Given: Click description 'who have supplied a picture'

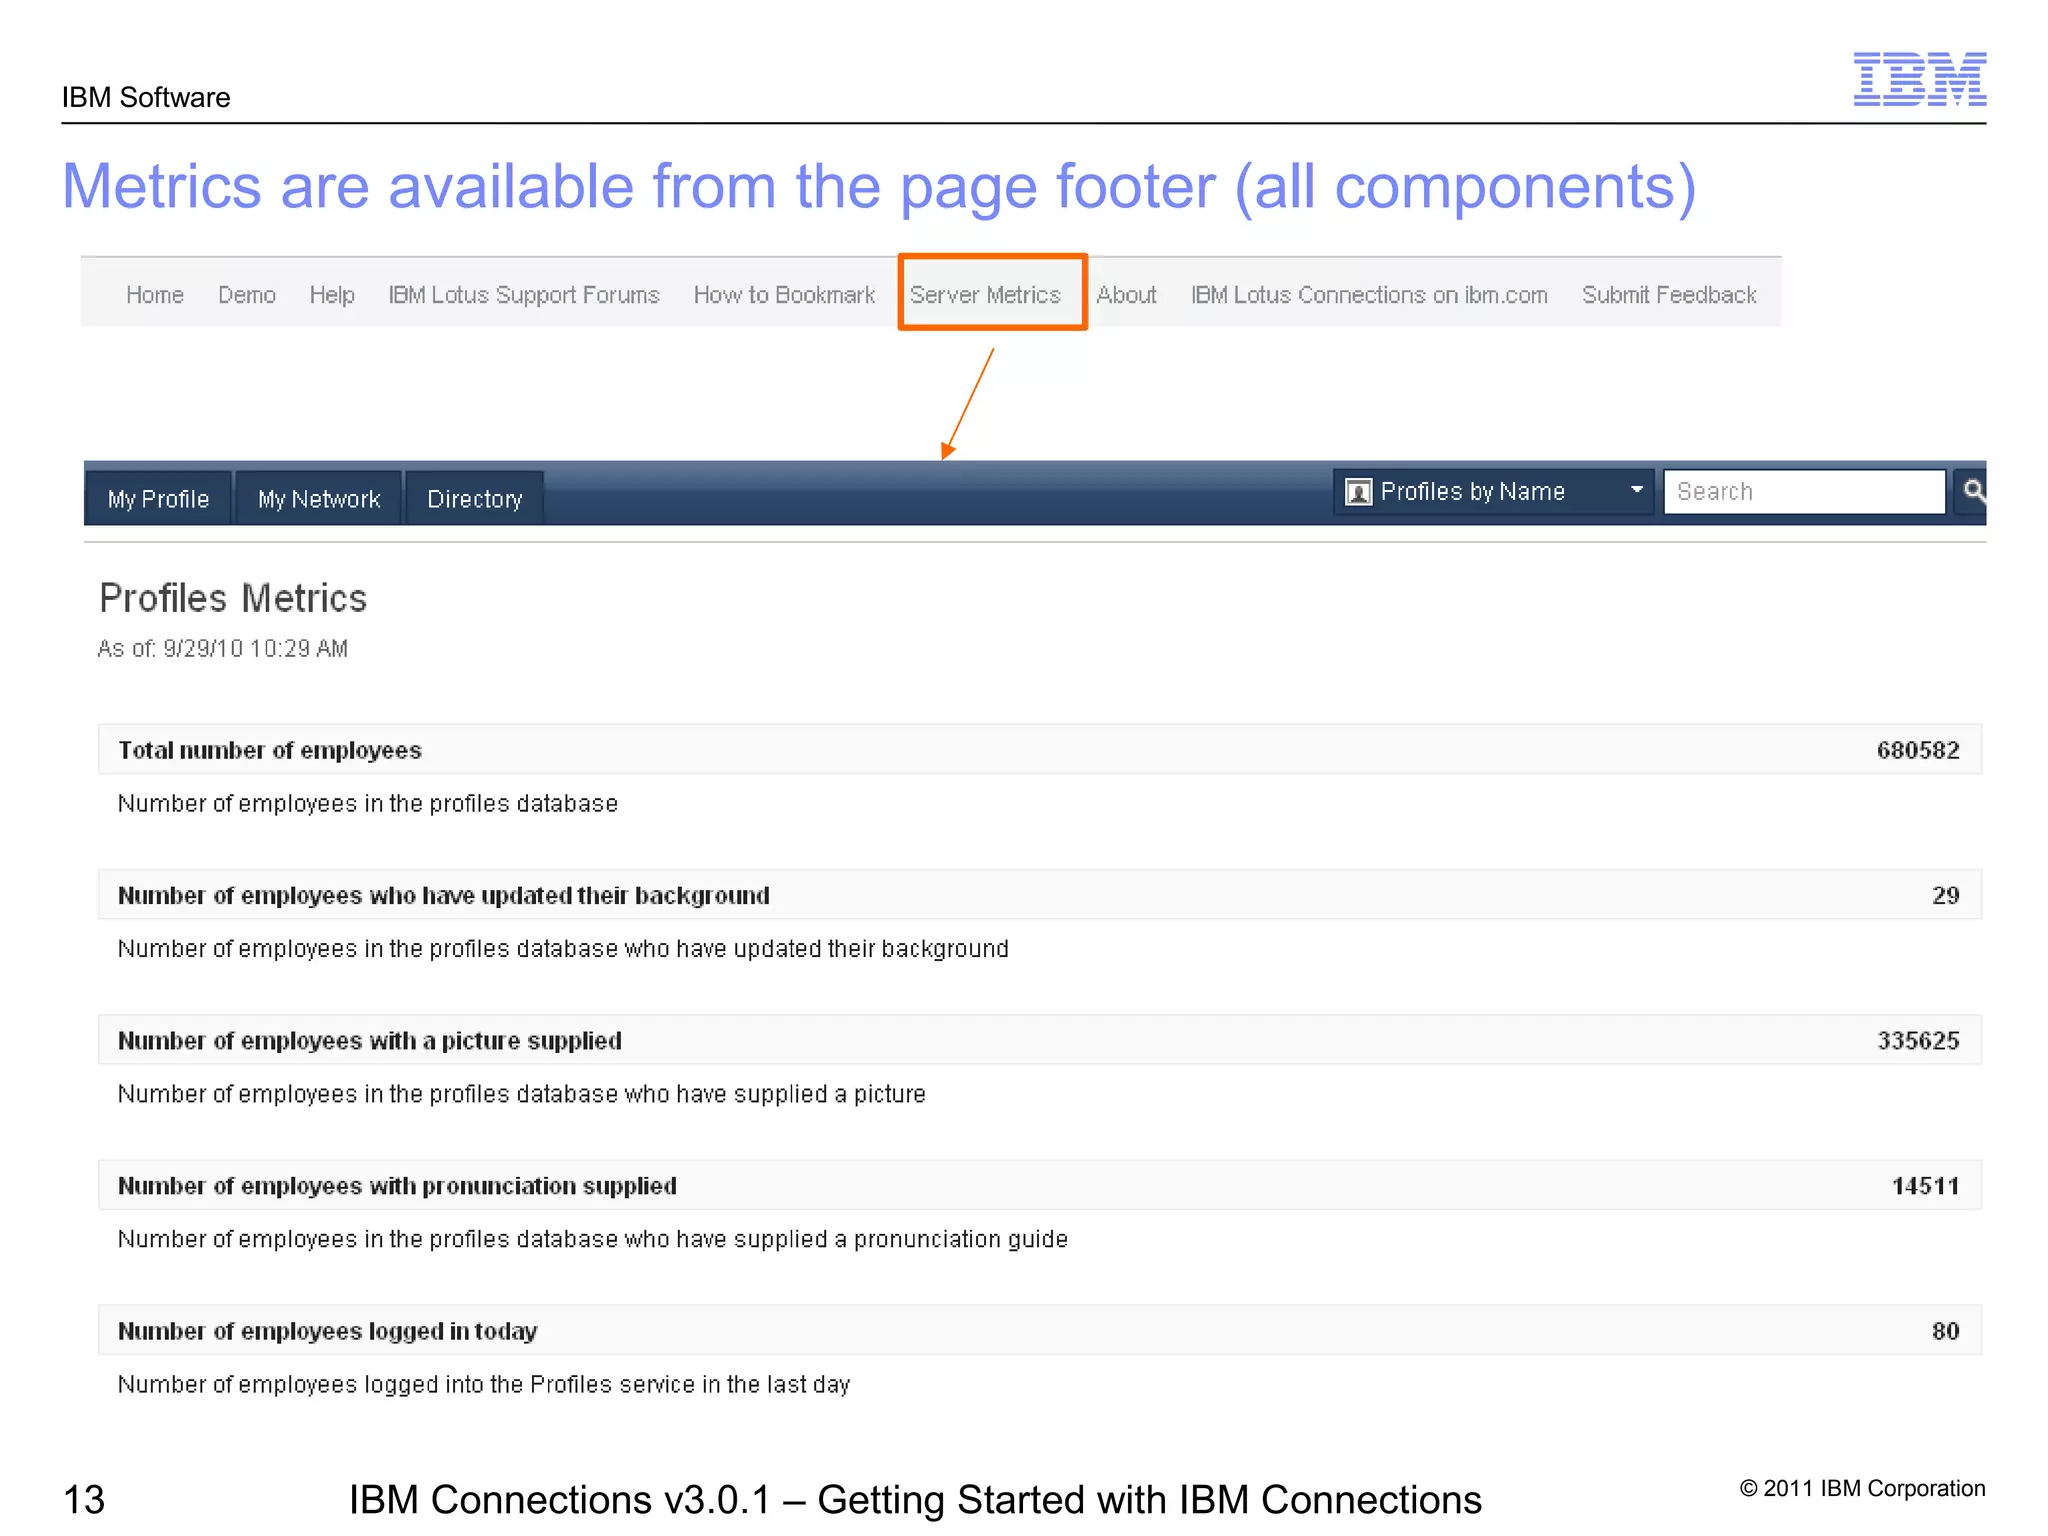Looking at the screenshot, I should [x=522, y=1094].
